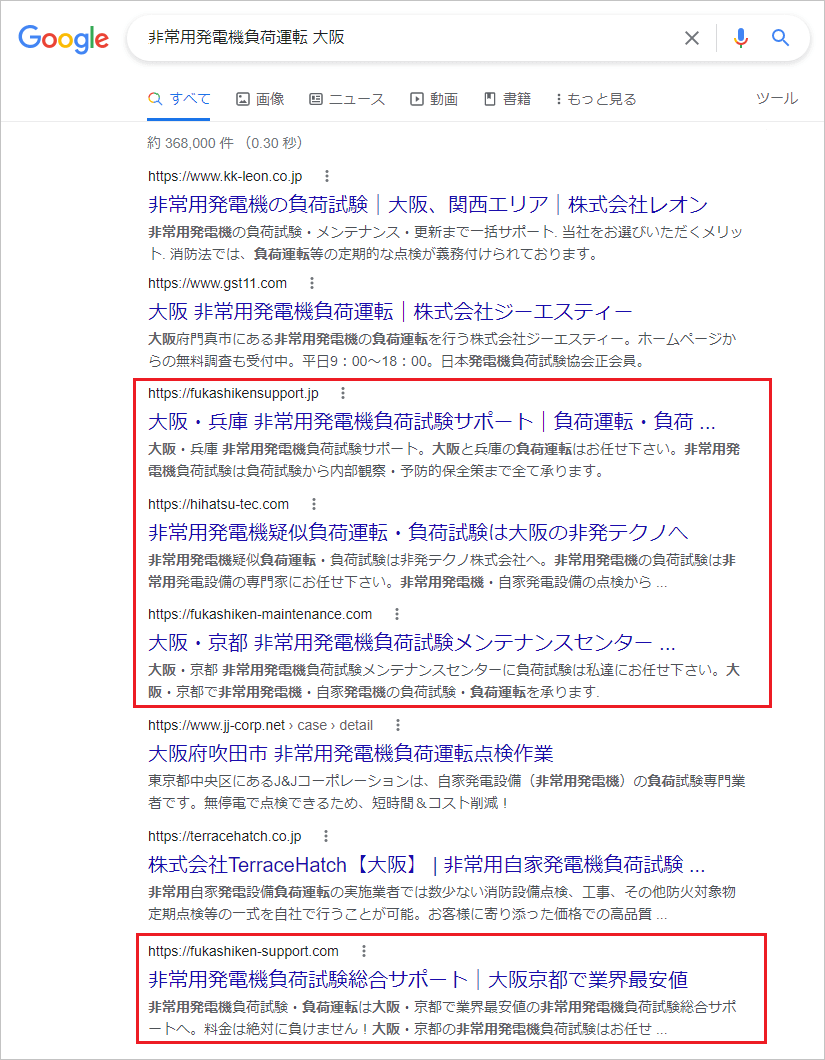The width and height of the screenshot is (825, 1060).
Task: Open the 株式会社レオン result title link
Action: point(427,204)
